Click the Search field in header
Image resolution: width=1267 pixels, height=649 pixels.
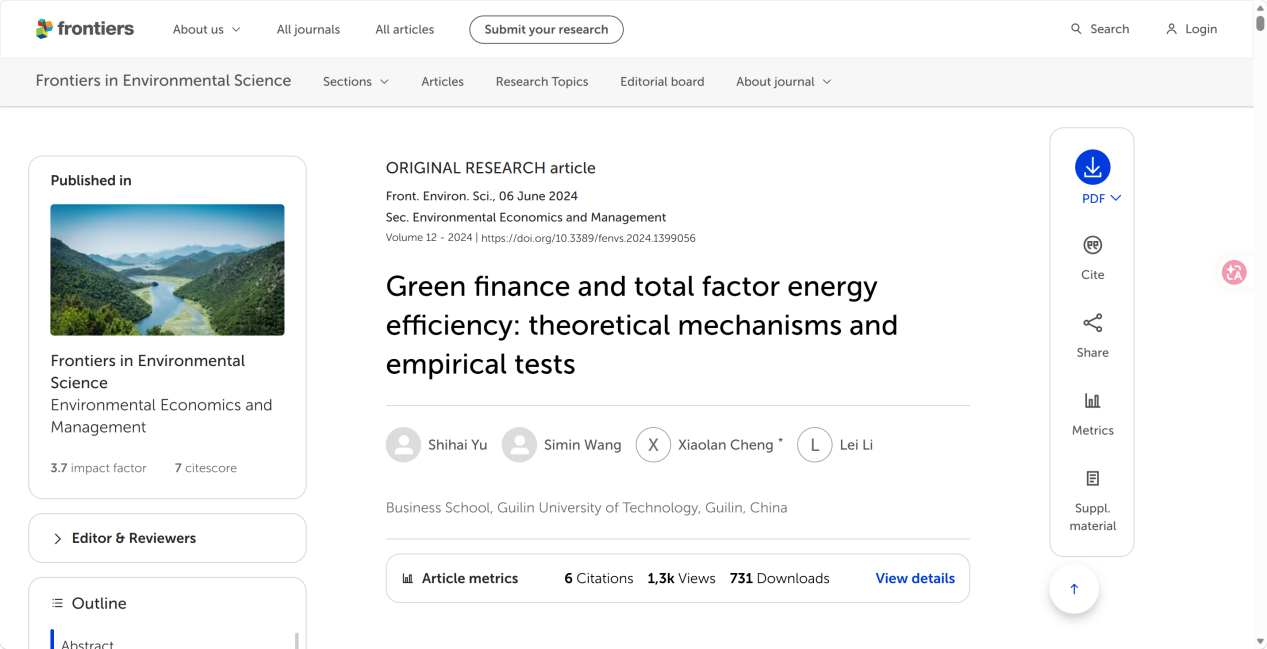[1100, 30]
